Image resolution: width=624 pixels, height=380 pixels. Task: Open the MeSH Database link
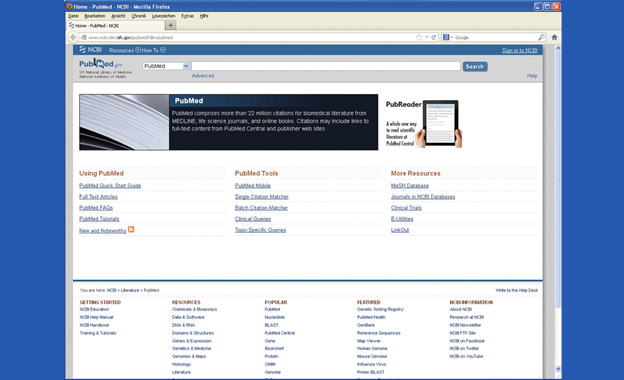click(410, 185)
